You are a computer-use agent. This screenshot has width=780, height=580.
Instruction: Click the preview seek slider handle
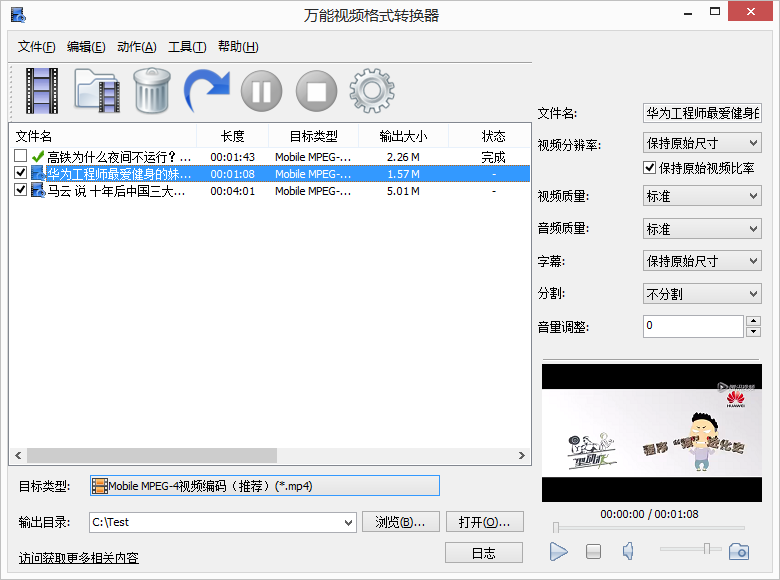[556, 527]
